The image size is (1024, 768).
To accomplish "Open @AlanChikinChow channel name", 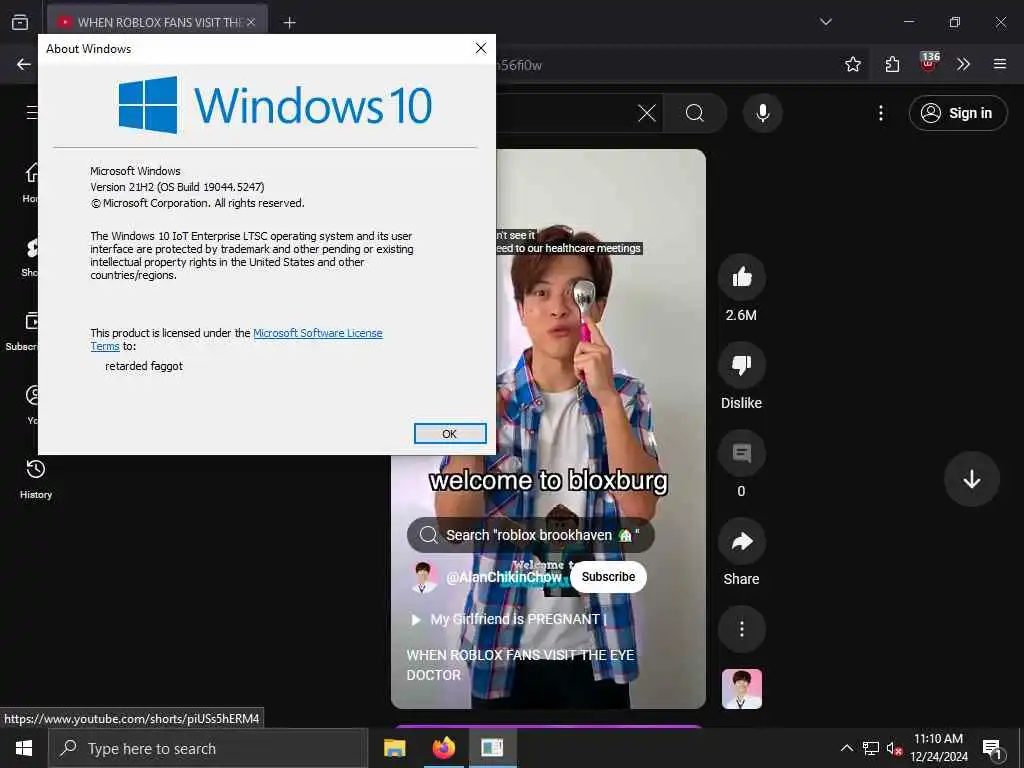I will [504, 577].
